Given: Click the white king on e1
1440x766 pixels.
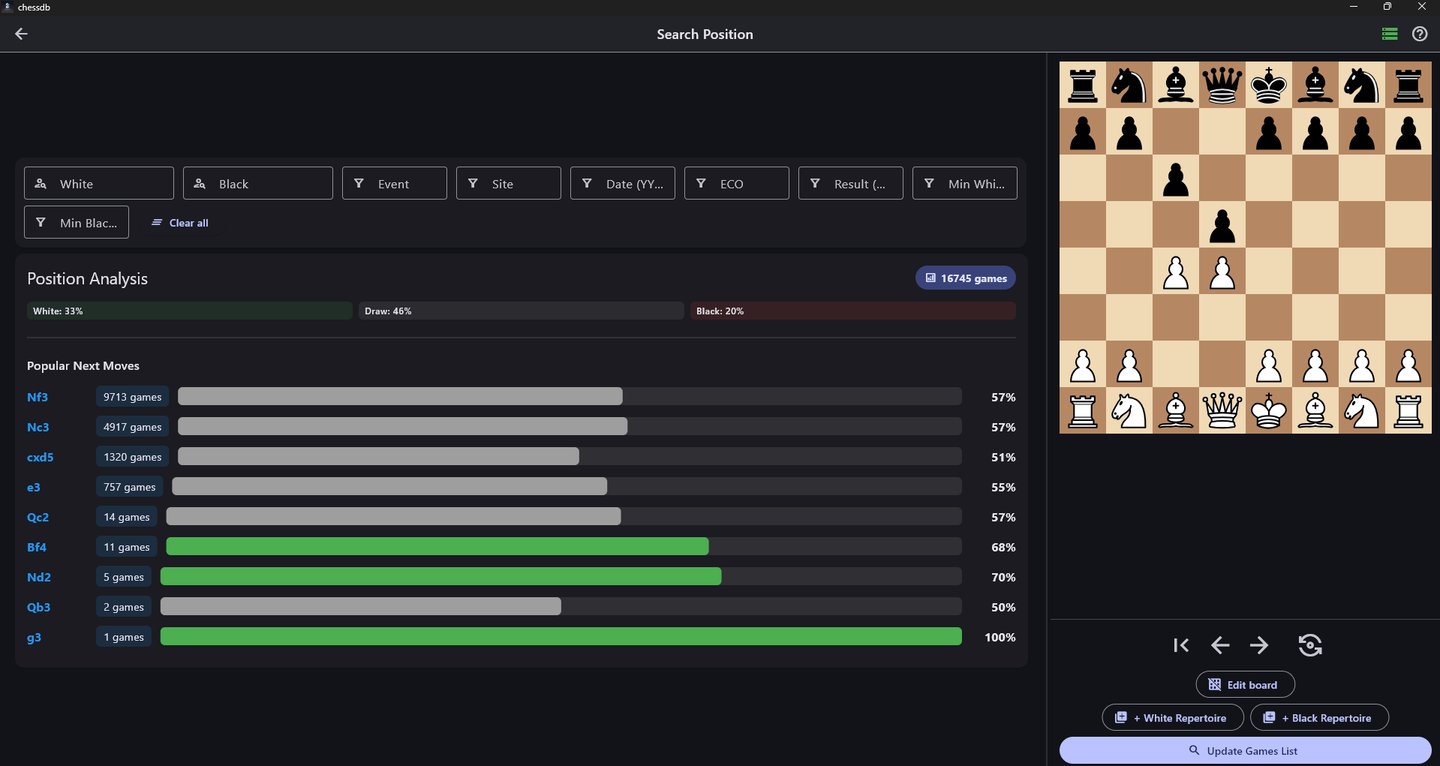Looking at the screenshot, I should click(1269, 410).
